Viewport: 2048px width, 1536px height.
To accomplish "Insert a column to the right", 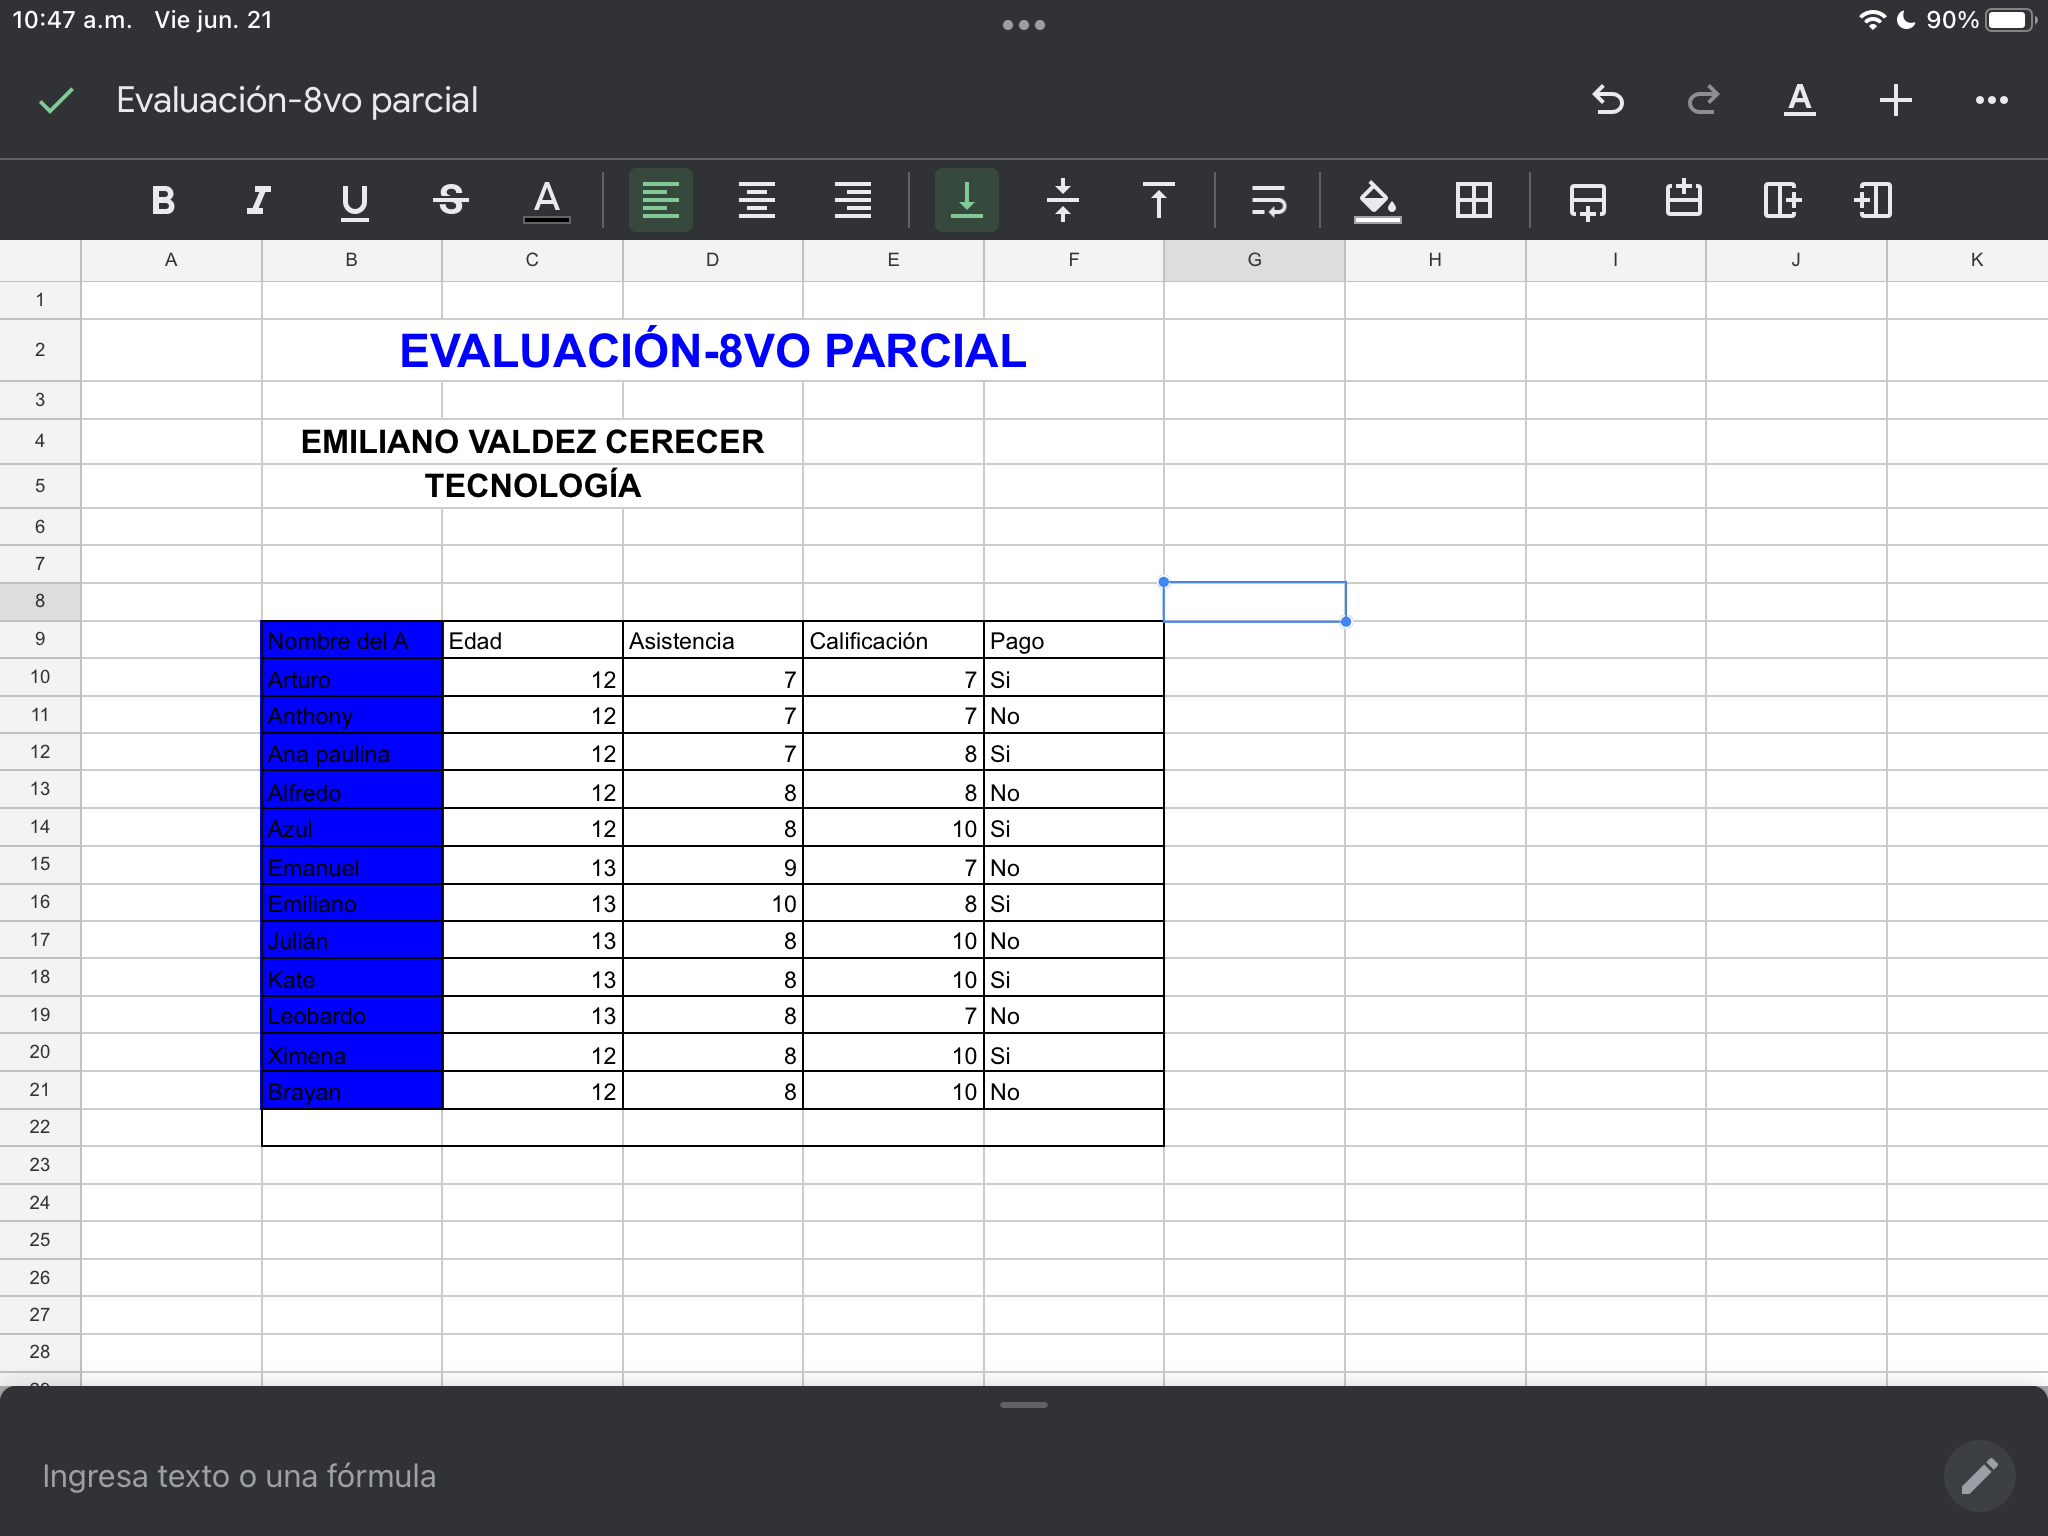I will point(1781,200).
